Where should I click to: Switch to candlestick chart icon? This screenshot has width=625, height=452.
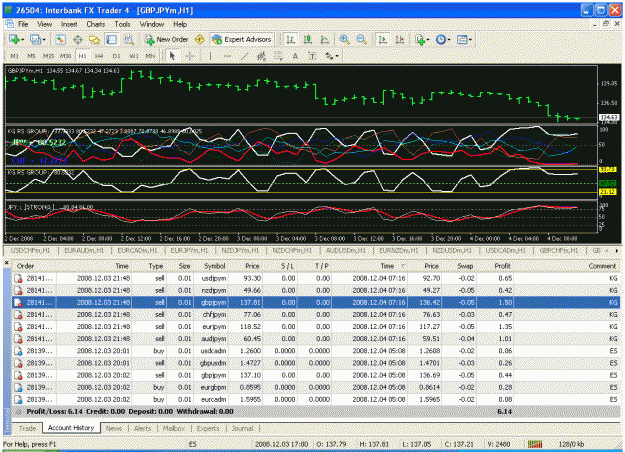tap(307, 39)
